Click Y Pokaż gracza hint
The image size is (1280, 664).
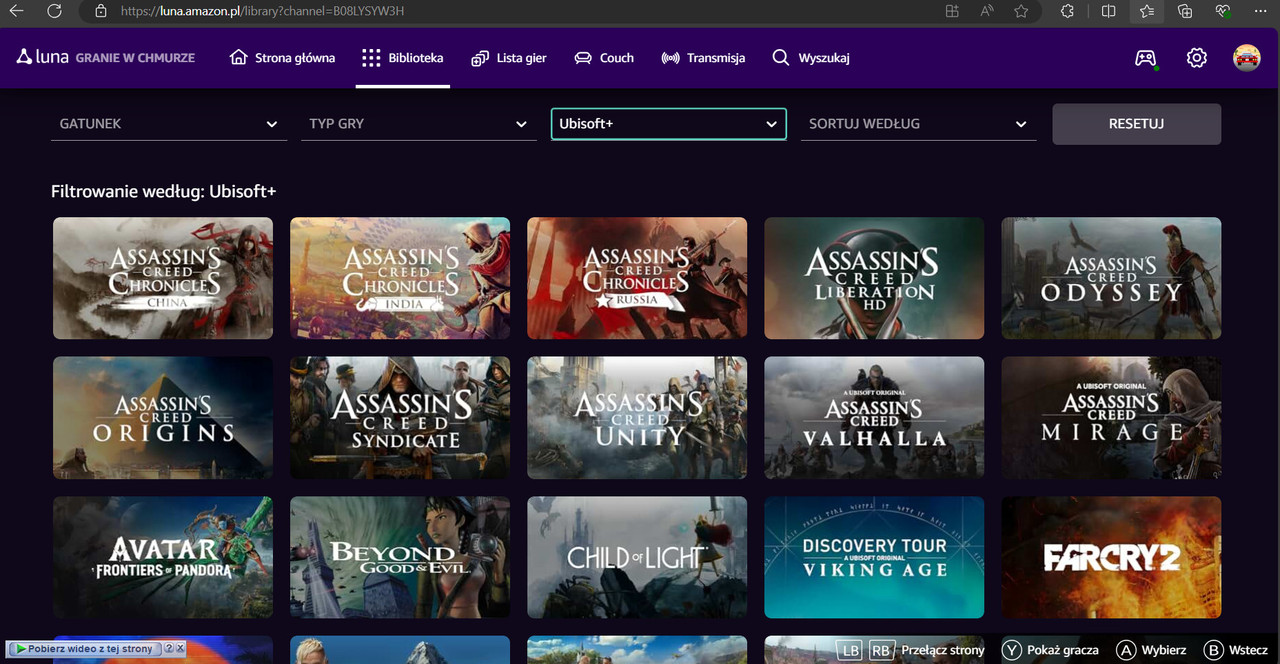point(1049,650)
